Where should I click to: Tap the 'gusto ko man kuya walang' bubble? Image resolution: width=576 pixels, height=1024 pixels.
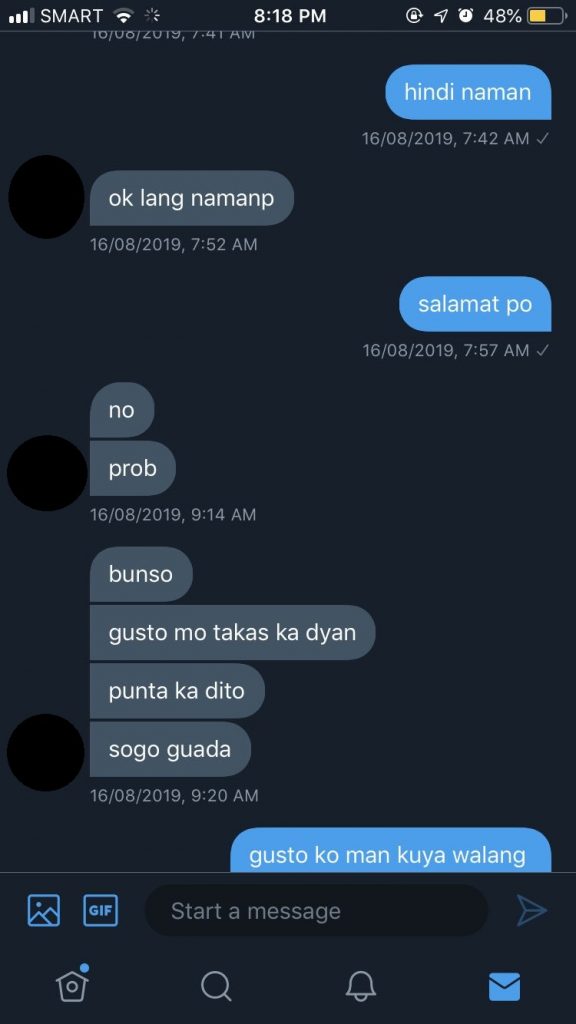(x=391, y=850)
